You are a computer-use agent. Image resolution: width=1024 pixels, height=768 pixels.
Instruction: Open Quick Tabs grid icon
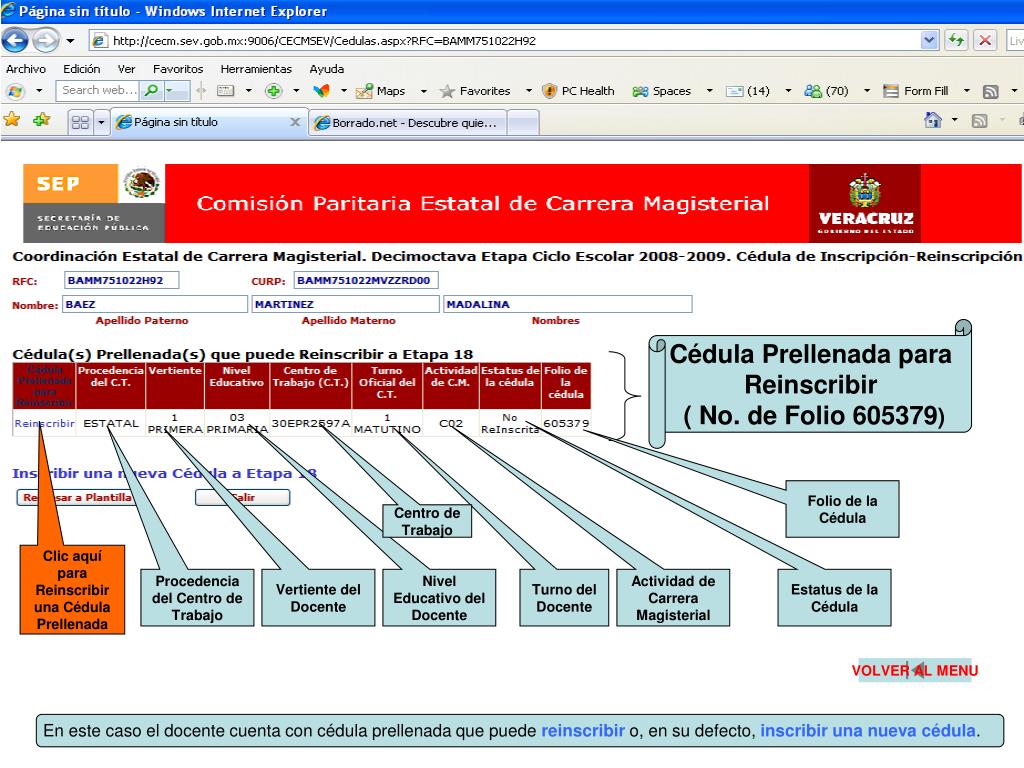pos(80,122)
